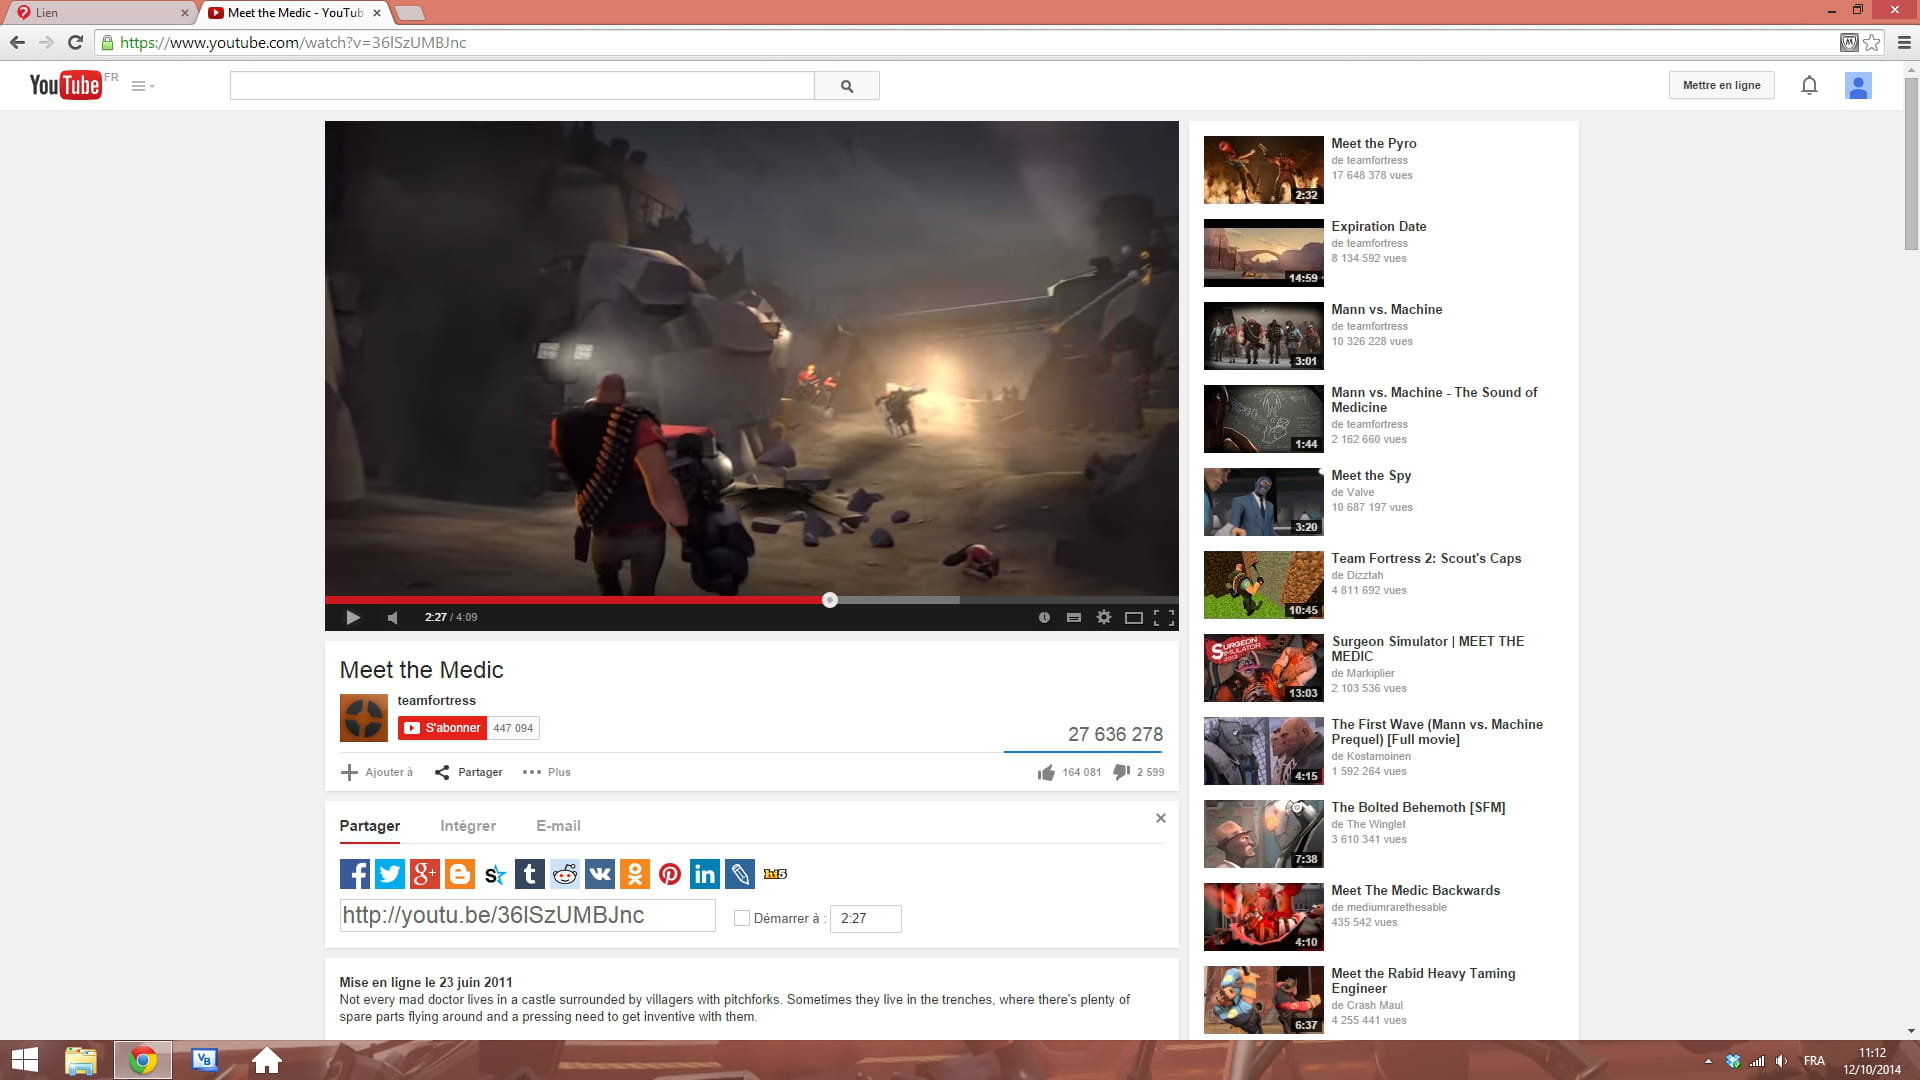Enable the Démarrer à checkbox
The image size is (1920, 1080).
click(742, 918)
